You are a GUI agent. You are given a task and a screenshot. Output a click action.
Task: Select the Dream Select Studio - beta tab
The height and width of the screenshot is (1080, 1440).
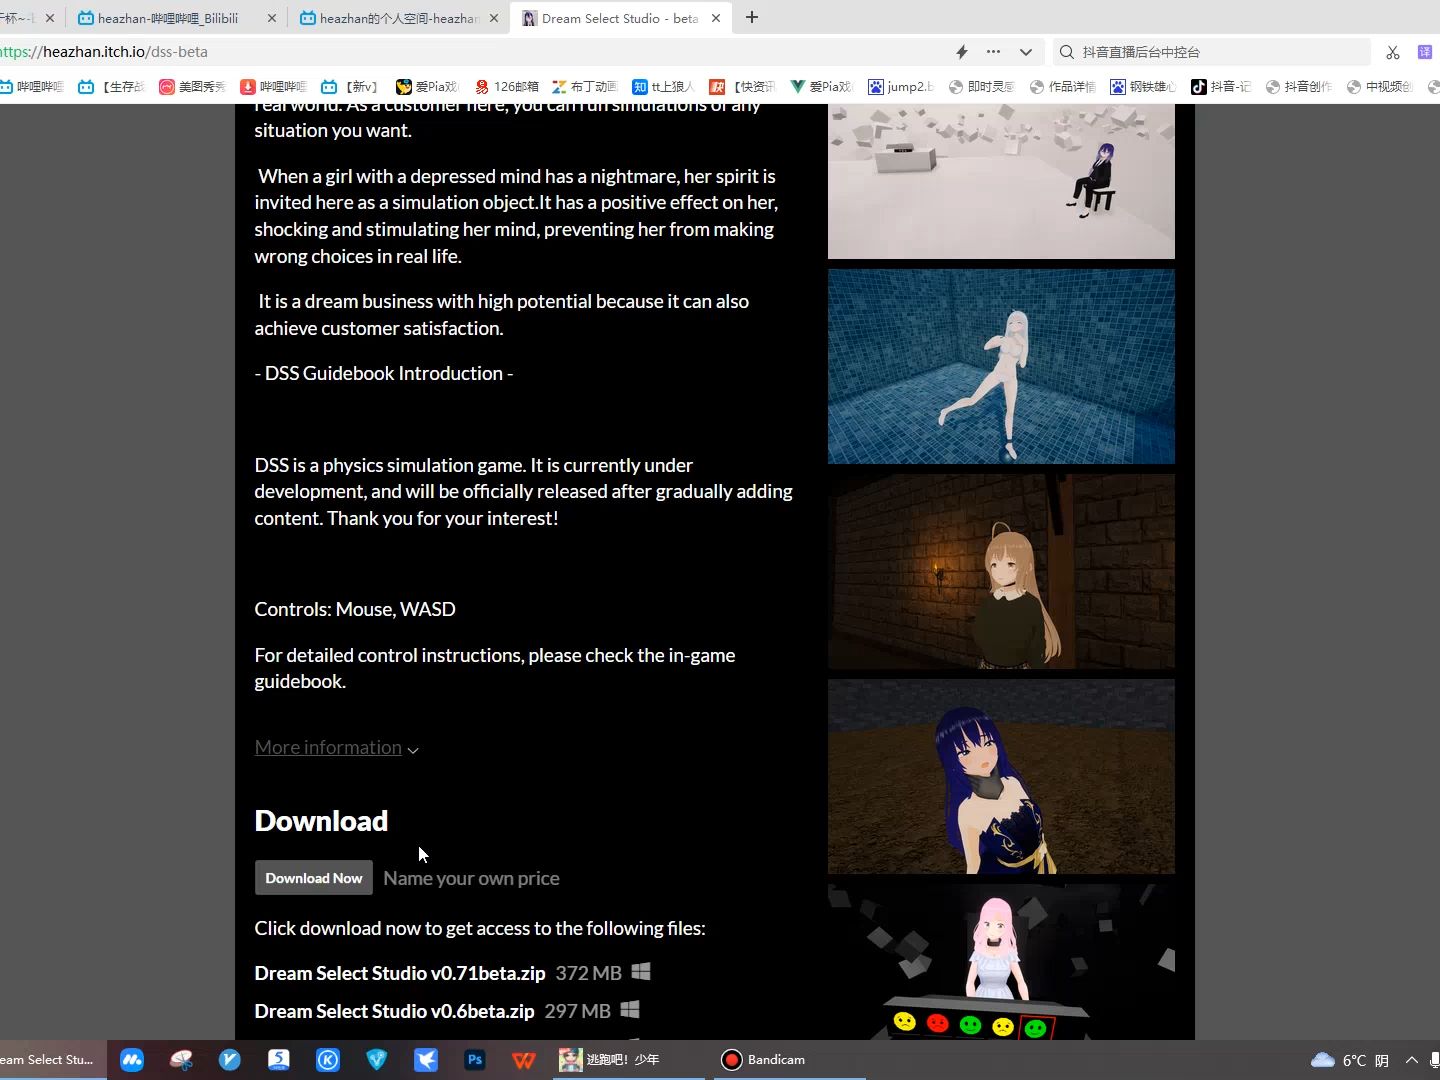[620, 18]
